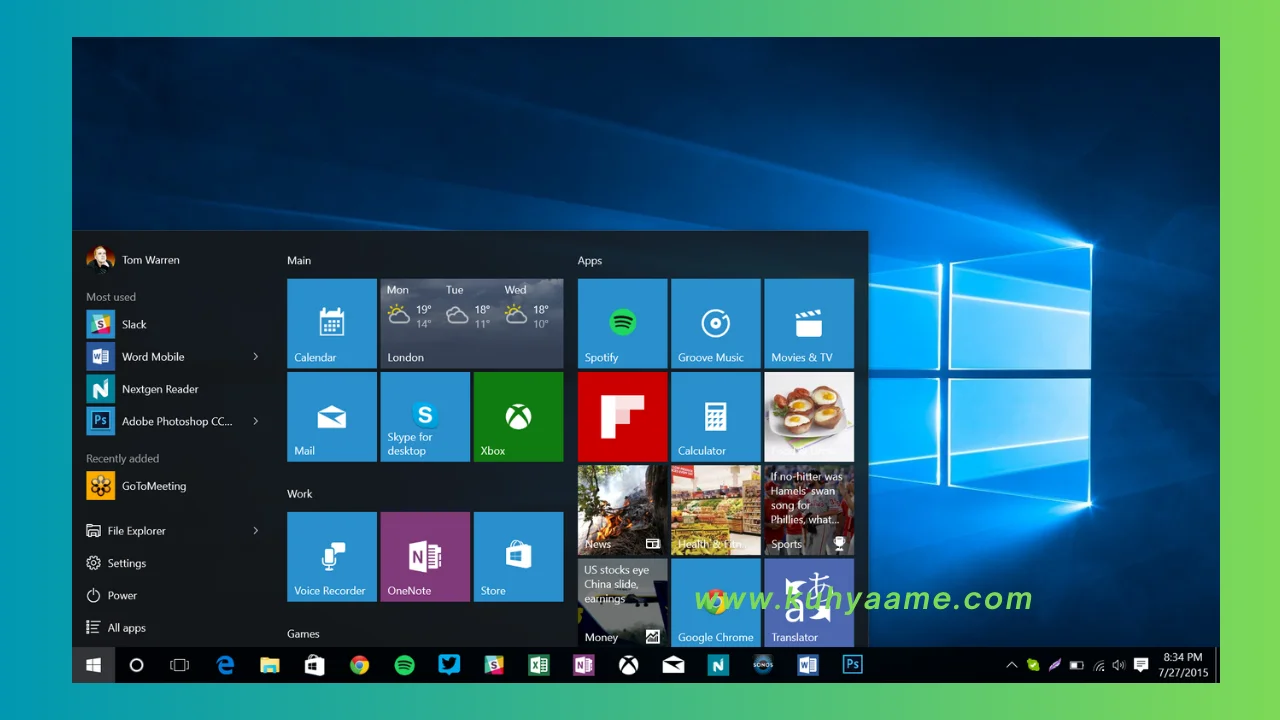Launch Microsoft Edge from the taskbar
The width and height of the screenshot is (1280, 720).
pos(225,665)
